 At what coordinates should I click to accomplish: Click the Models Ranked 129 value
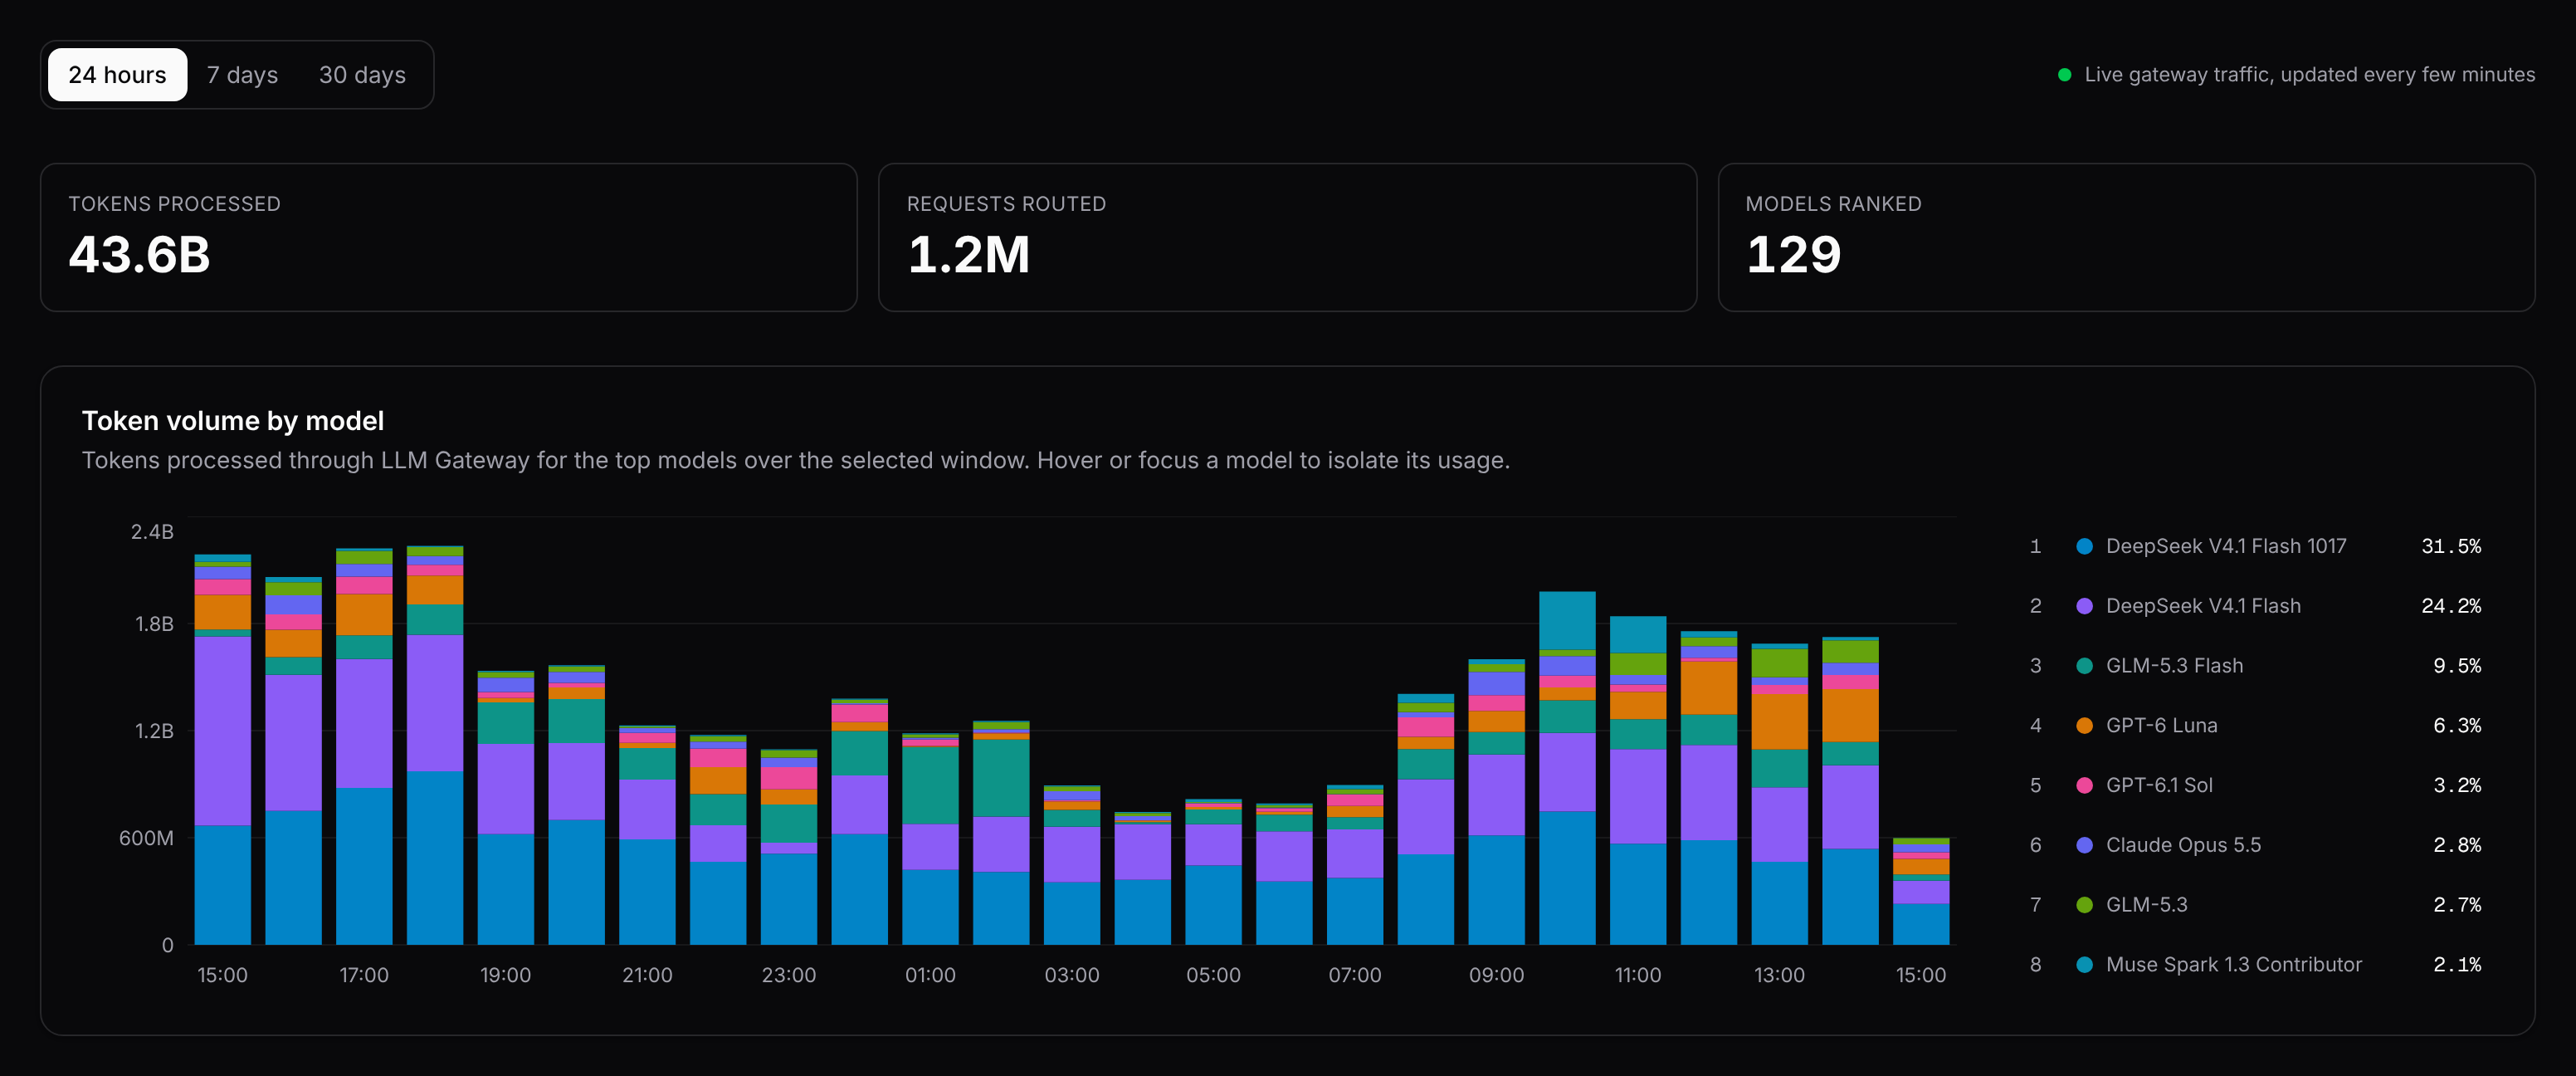[1793, 254]
